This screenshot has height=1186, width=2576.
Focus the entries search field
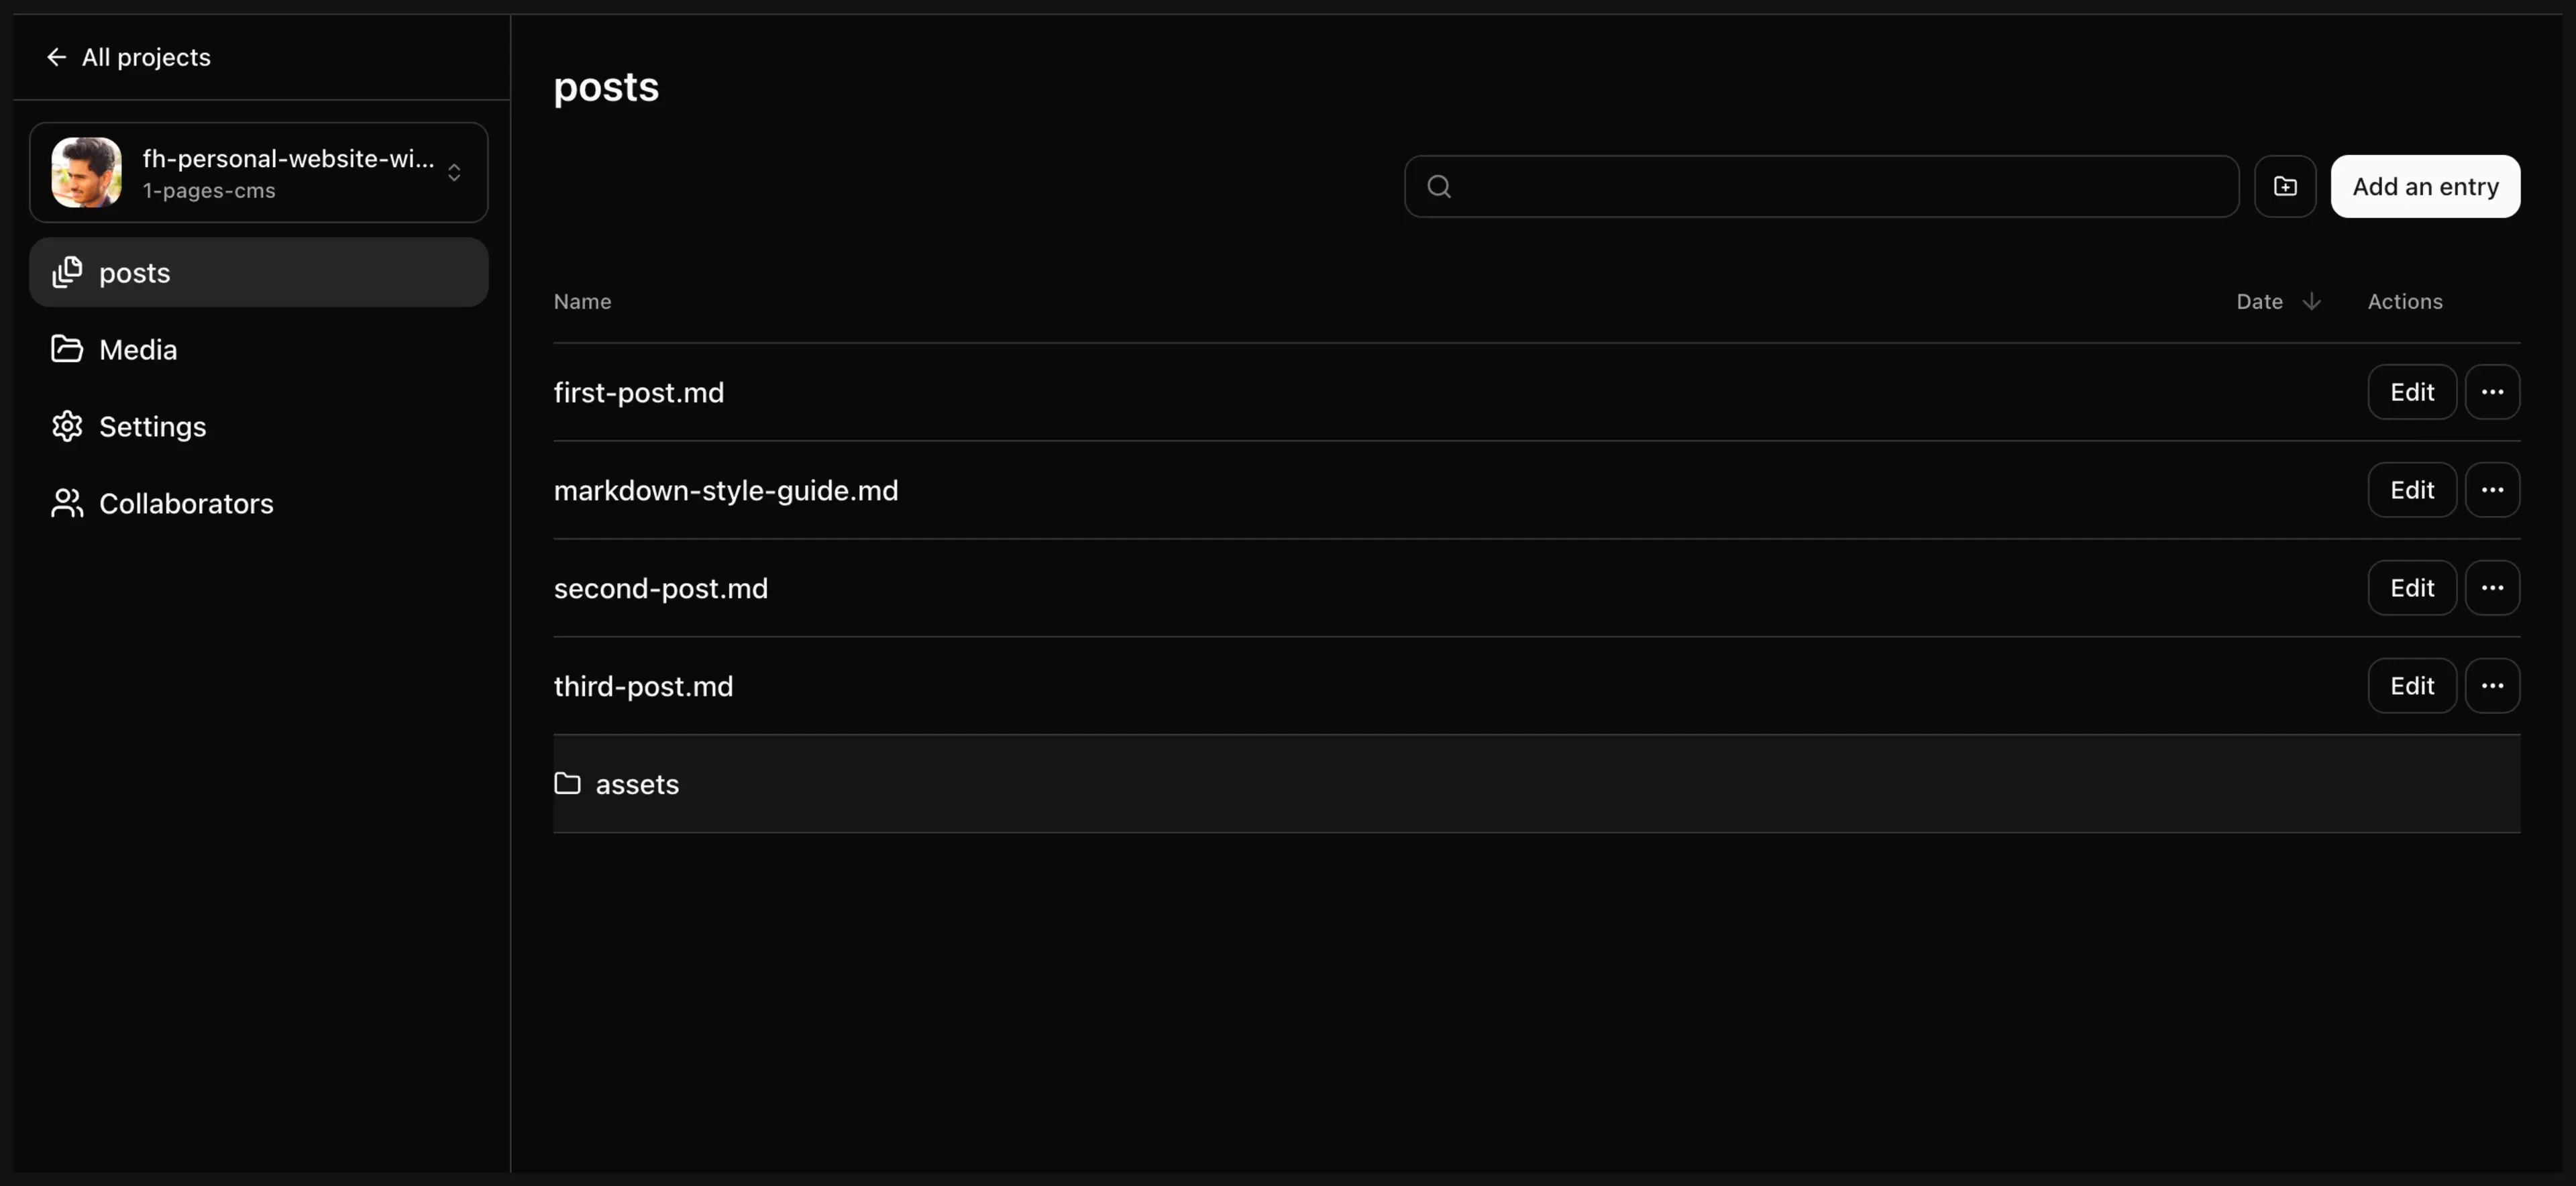1840,186
